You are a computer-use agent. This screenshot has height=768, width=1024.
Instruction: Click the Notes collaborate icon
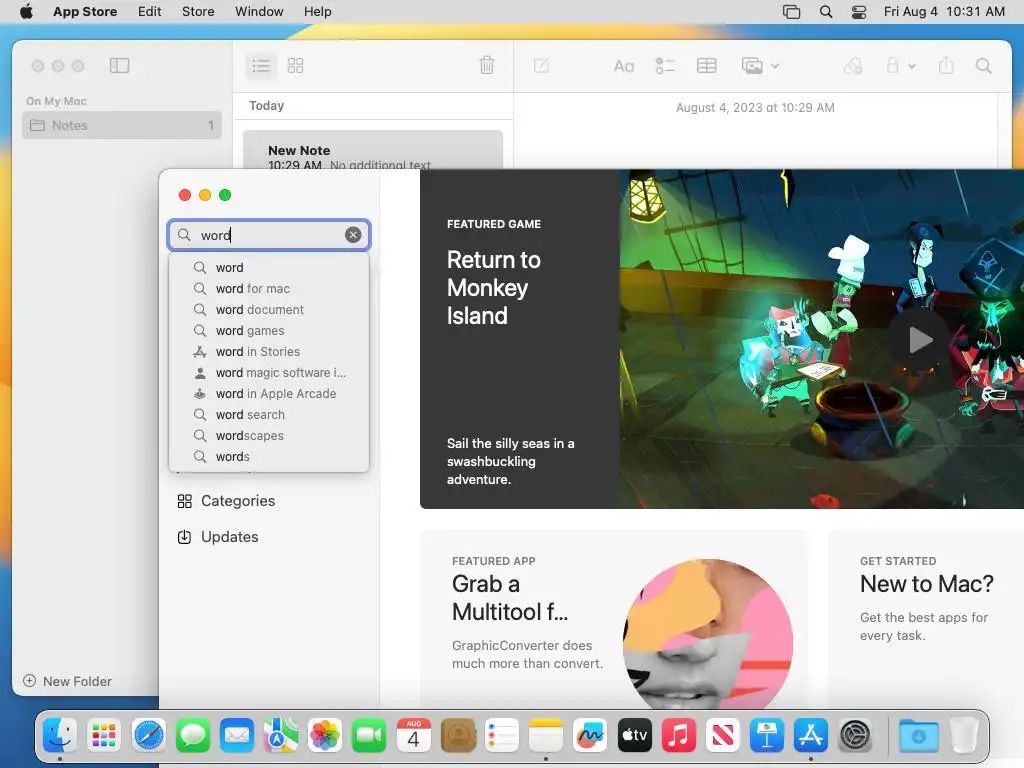click(x=853, y=65)
